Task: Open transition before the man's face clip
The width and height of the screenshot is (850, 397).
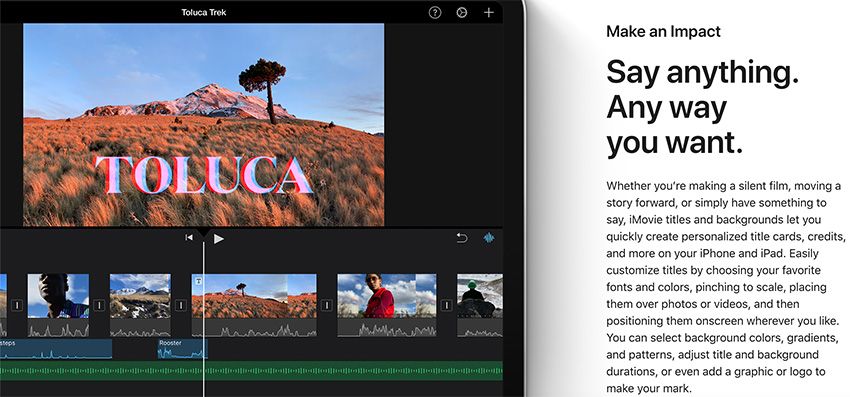Action: point(17,305)
